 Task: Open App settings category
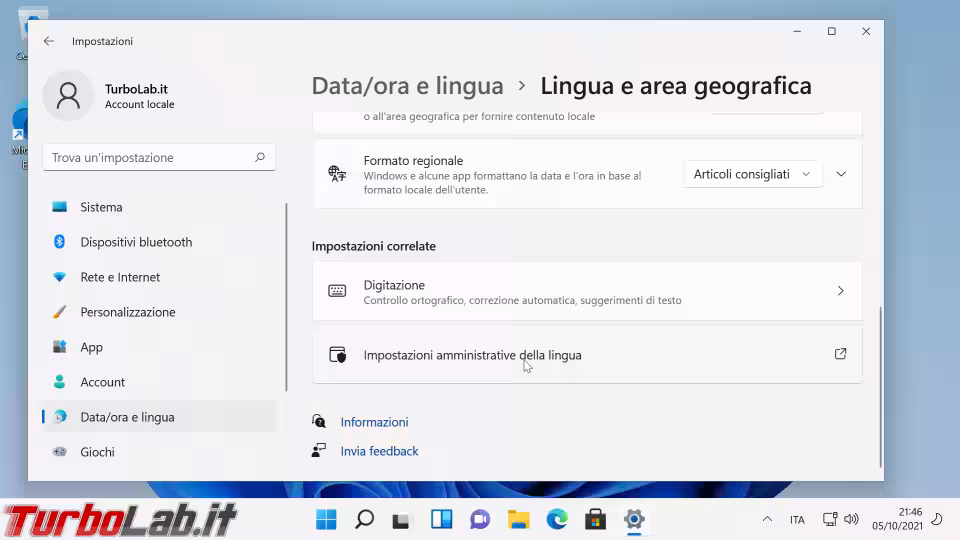(159, 347)
